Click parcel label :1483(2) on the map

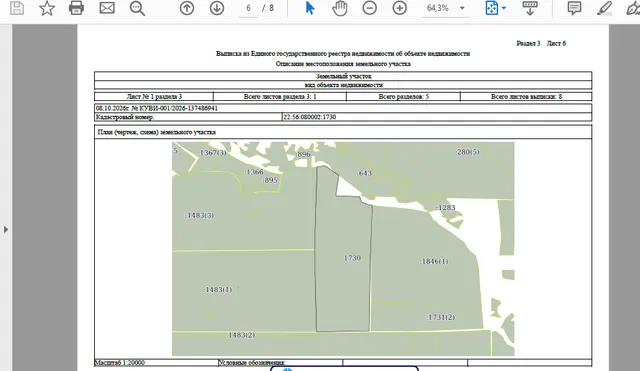coord(241,335)
